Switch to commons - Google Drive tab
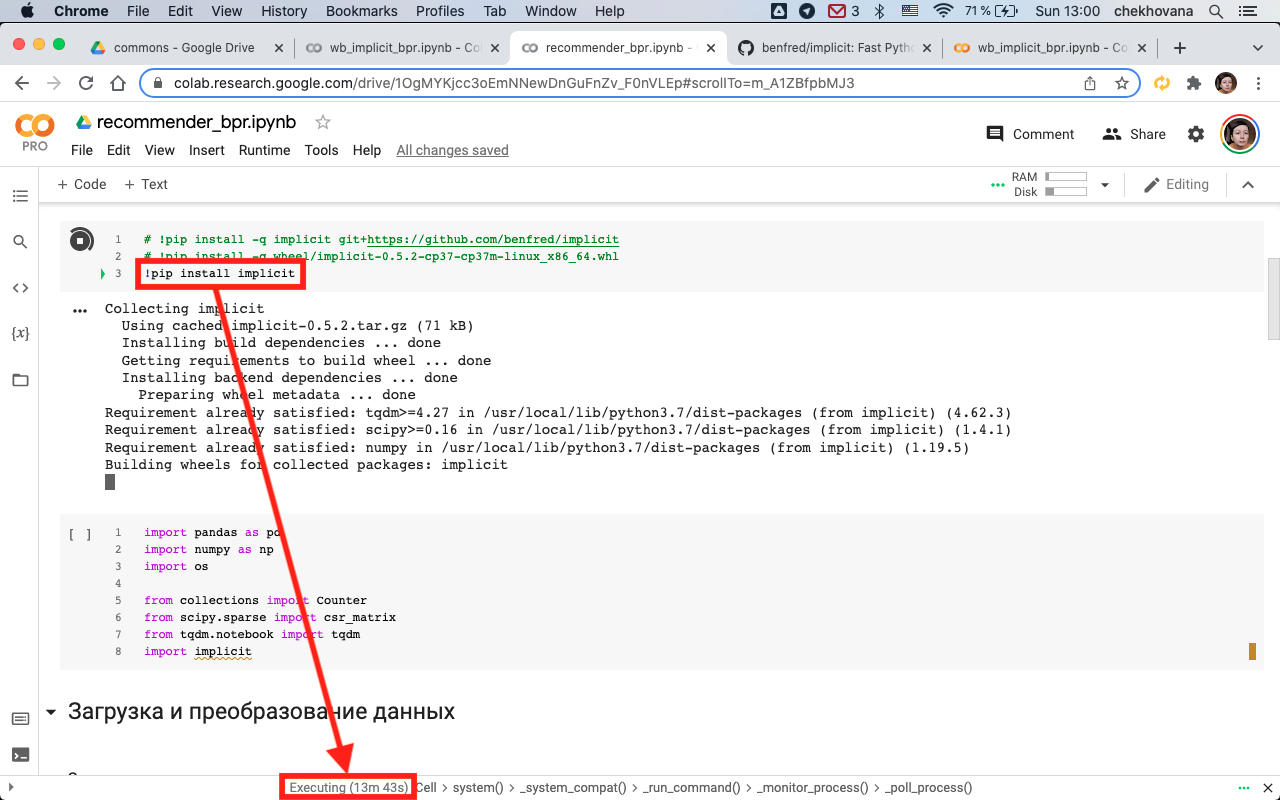 tap(185, 48)
